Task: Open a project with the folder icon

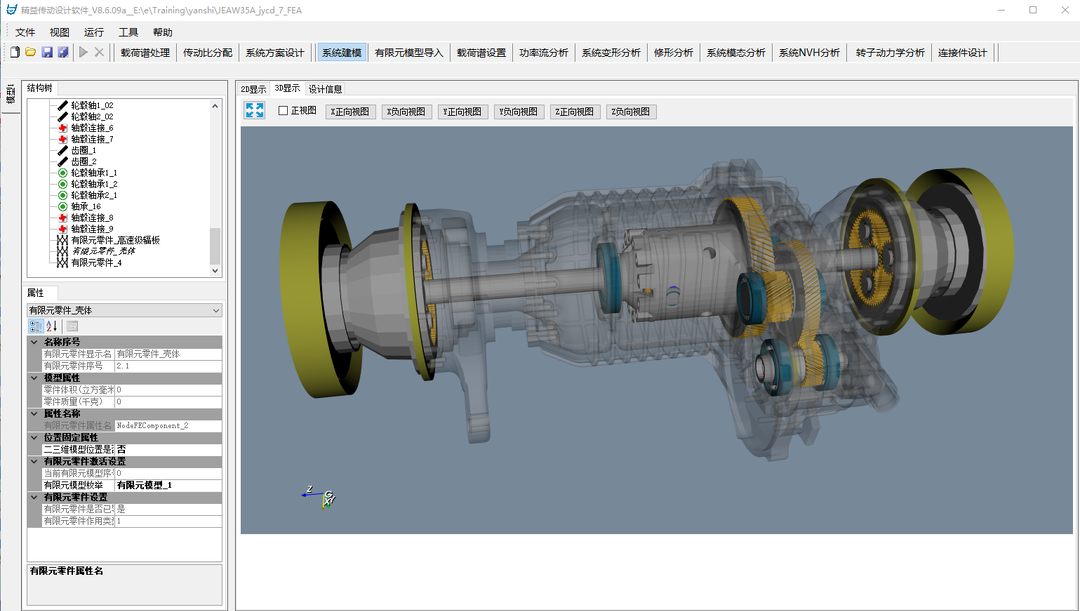Action: pos(31,52)
